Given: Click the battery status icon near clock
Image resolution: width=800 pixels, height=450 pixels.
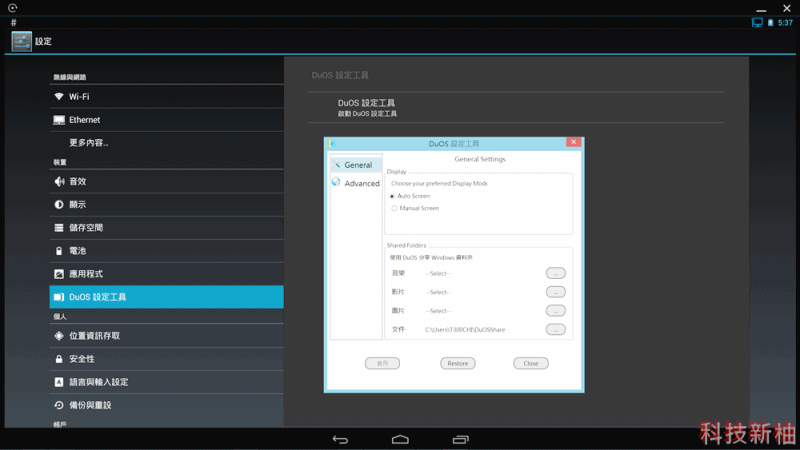Looking at the screenshot, I should (770, 22).
